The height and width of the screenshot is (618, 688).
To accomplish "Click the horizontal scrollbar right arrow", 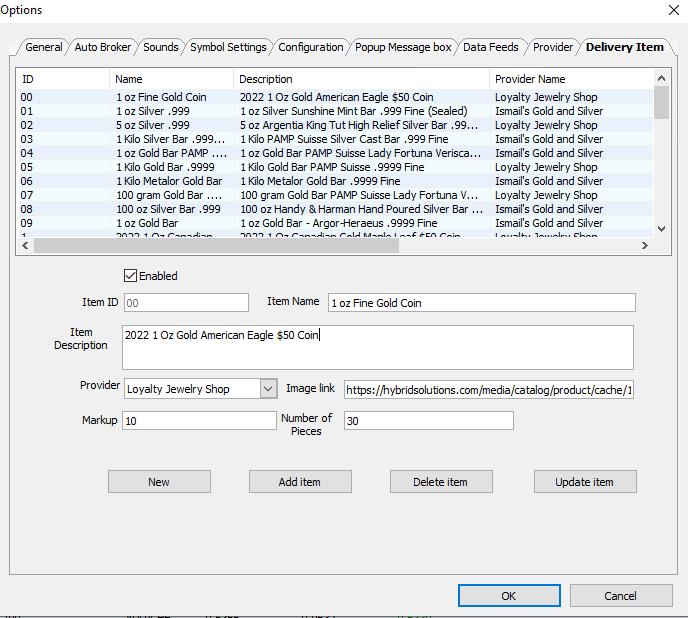I will pos(645,245).
